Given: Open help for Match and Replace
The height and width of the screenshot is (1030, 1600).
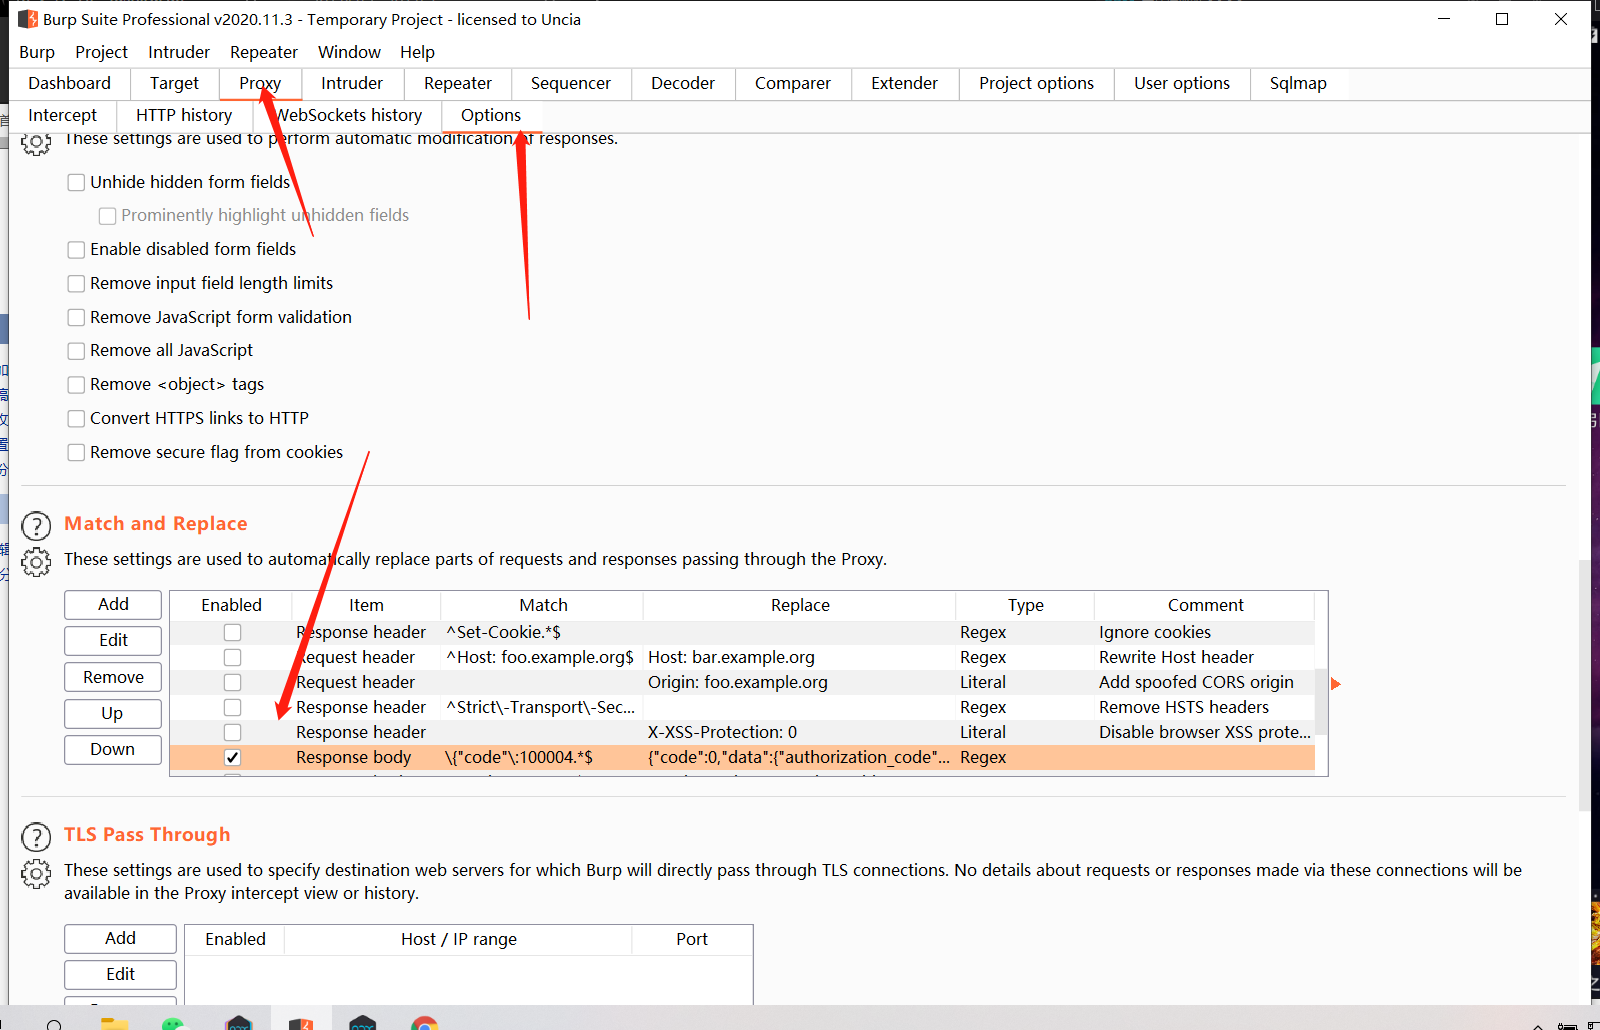Looking at the screenshot, I should coord(36,526).
